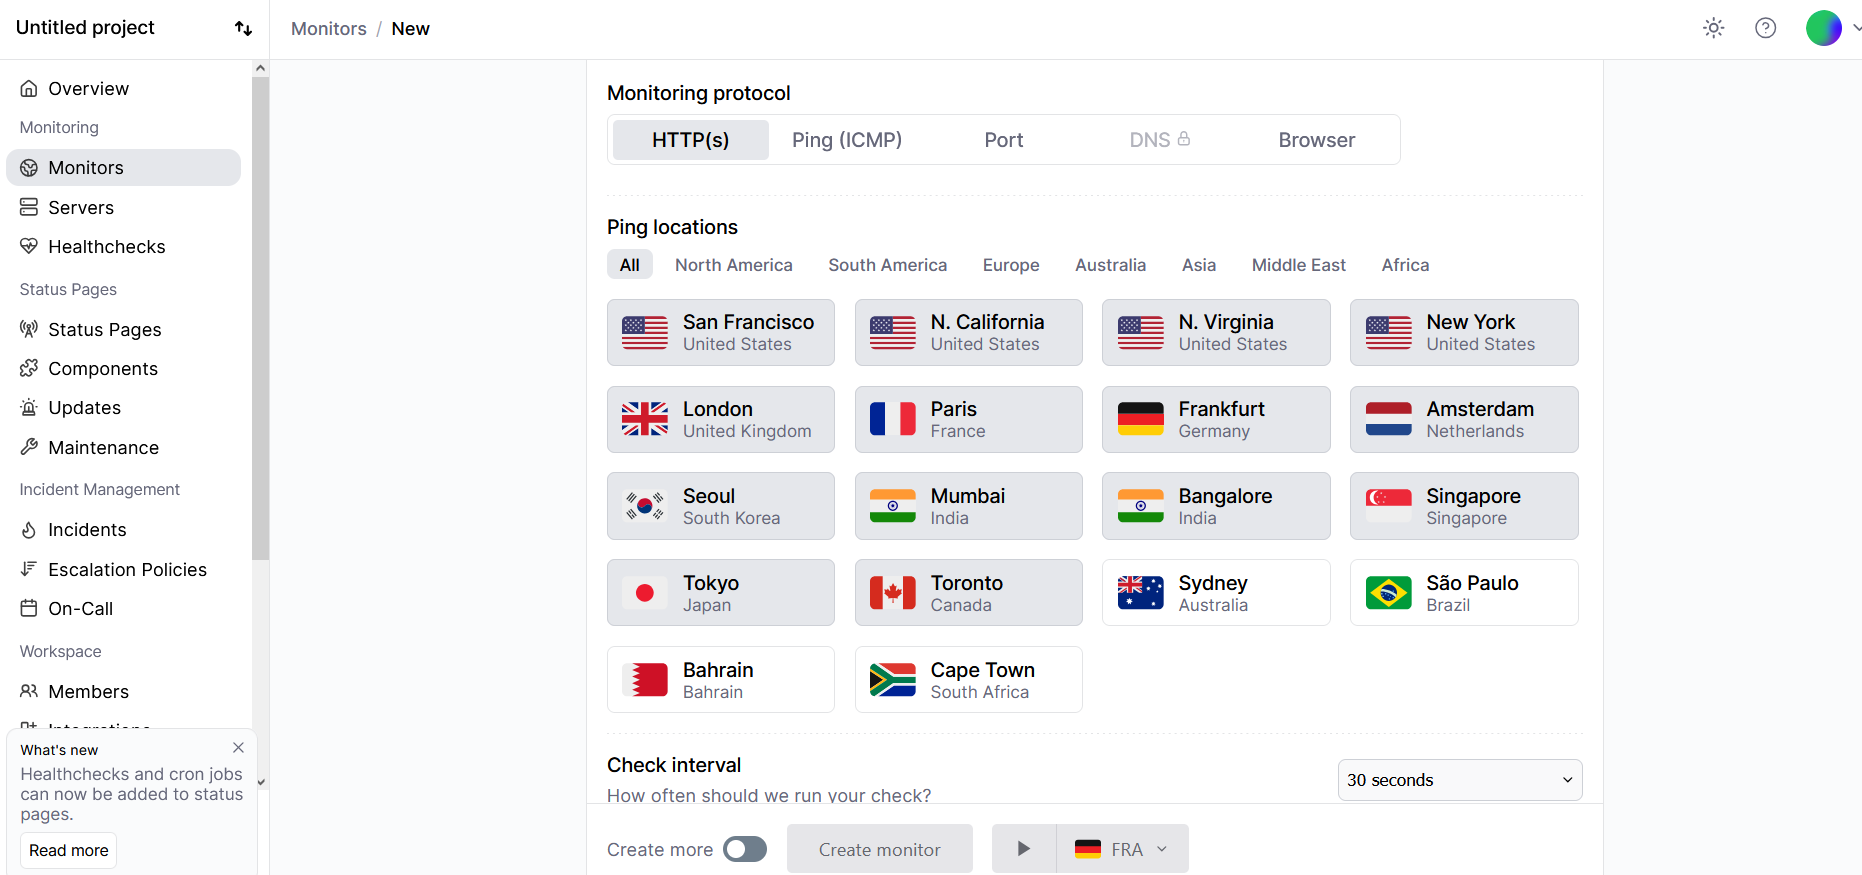Toggle Singapore location card
1862x875 pixels.
[x=1464, y=506]
